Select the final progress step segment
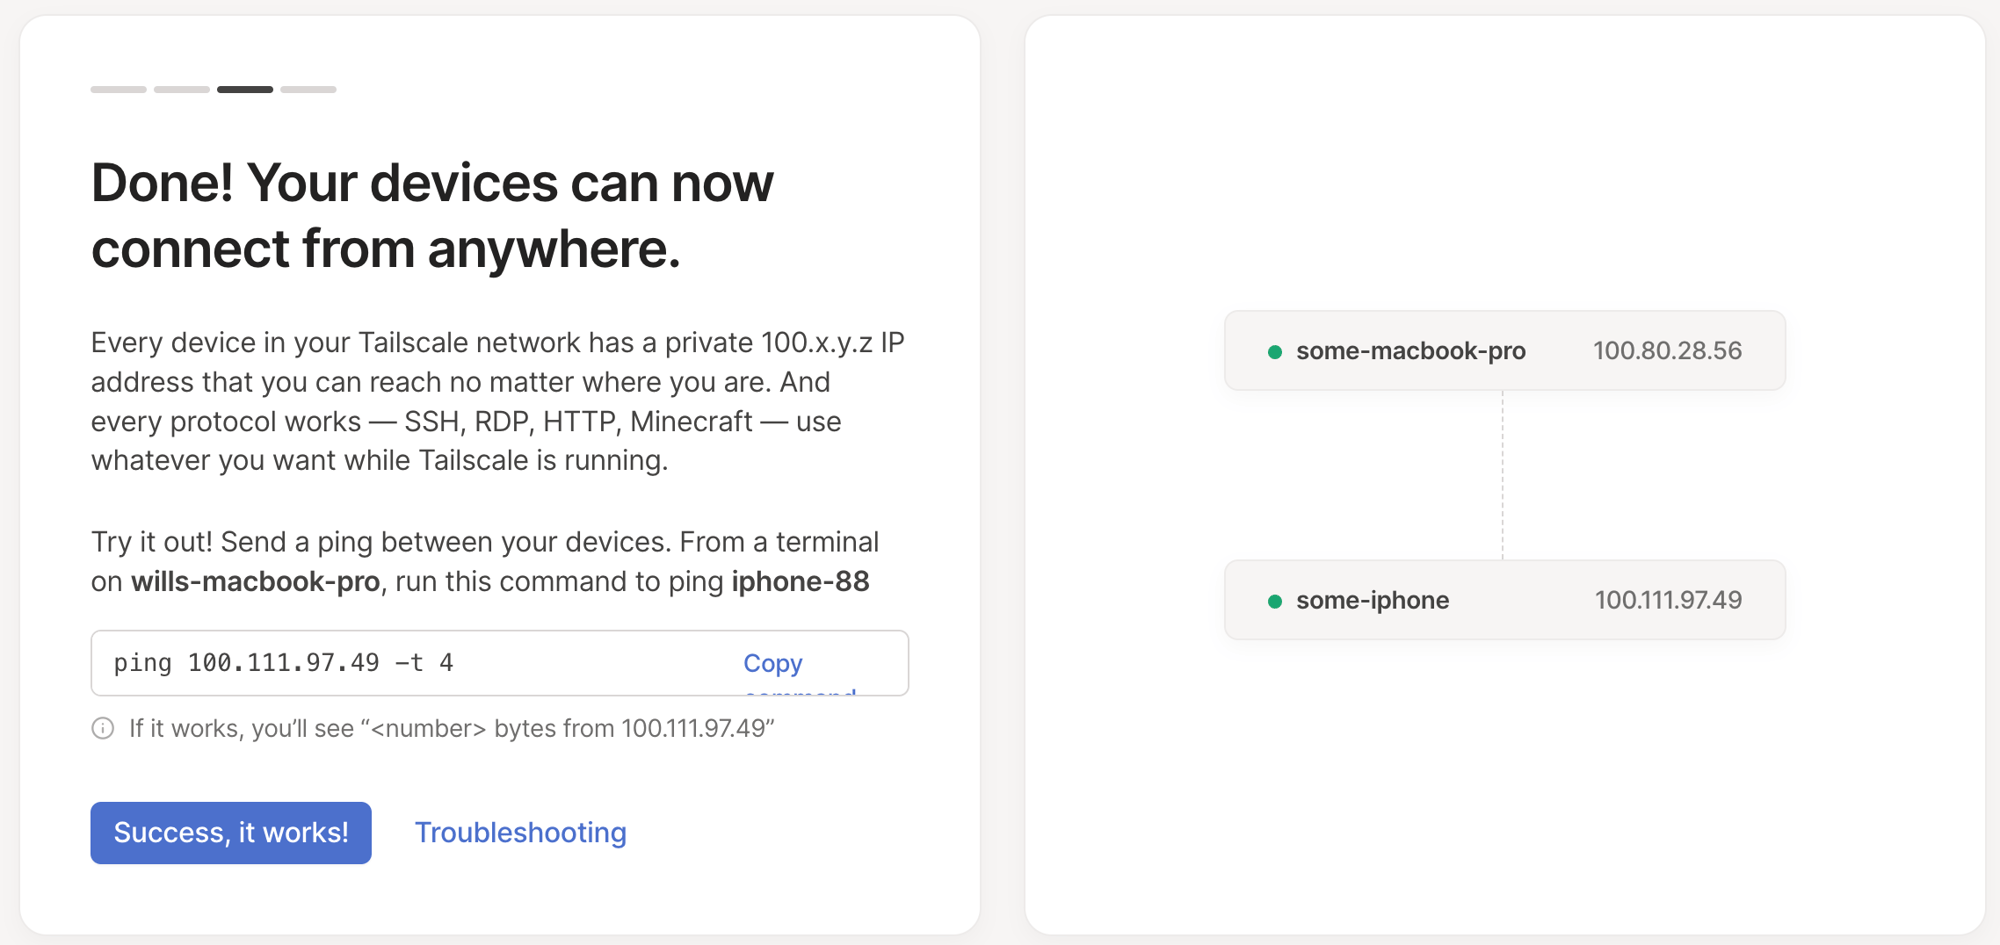This screenshot has height=945, width=2000. pyautogui.click(x=310, y=89)
